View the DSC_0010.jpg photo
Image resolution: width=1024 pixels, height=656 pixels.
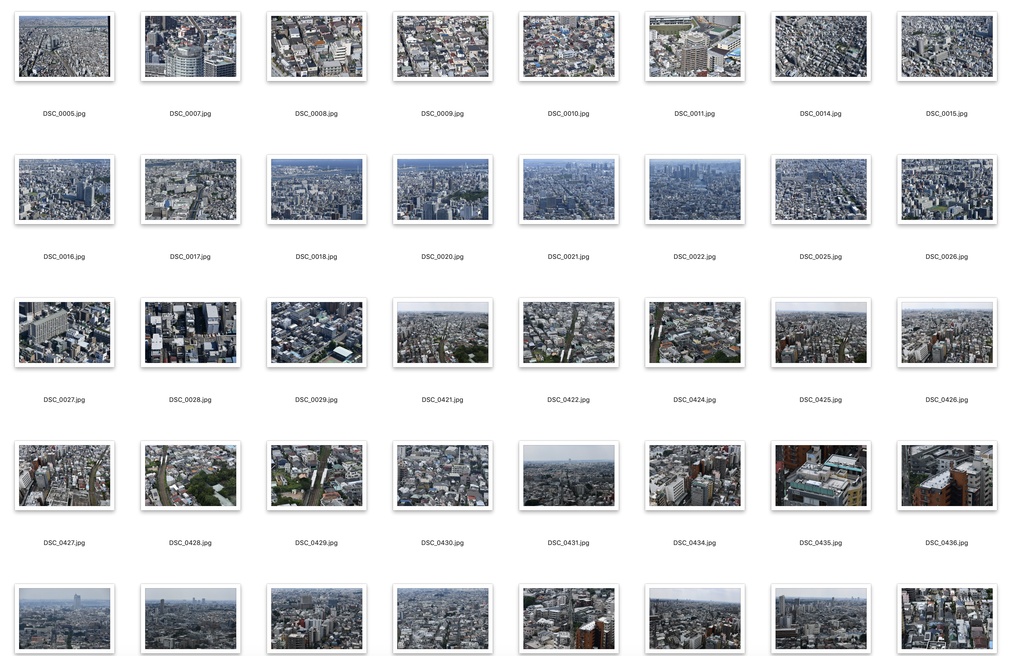pyautogui.click(x=568, y=46)
